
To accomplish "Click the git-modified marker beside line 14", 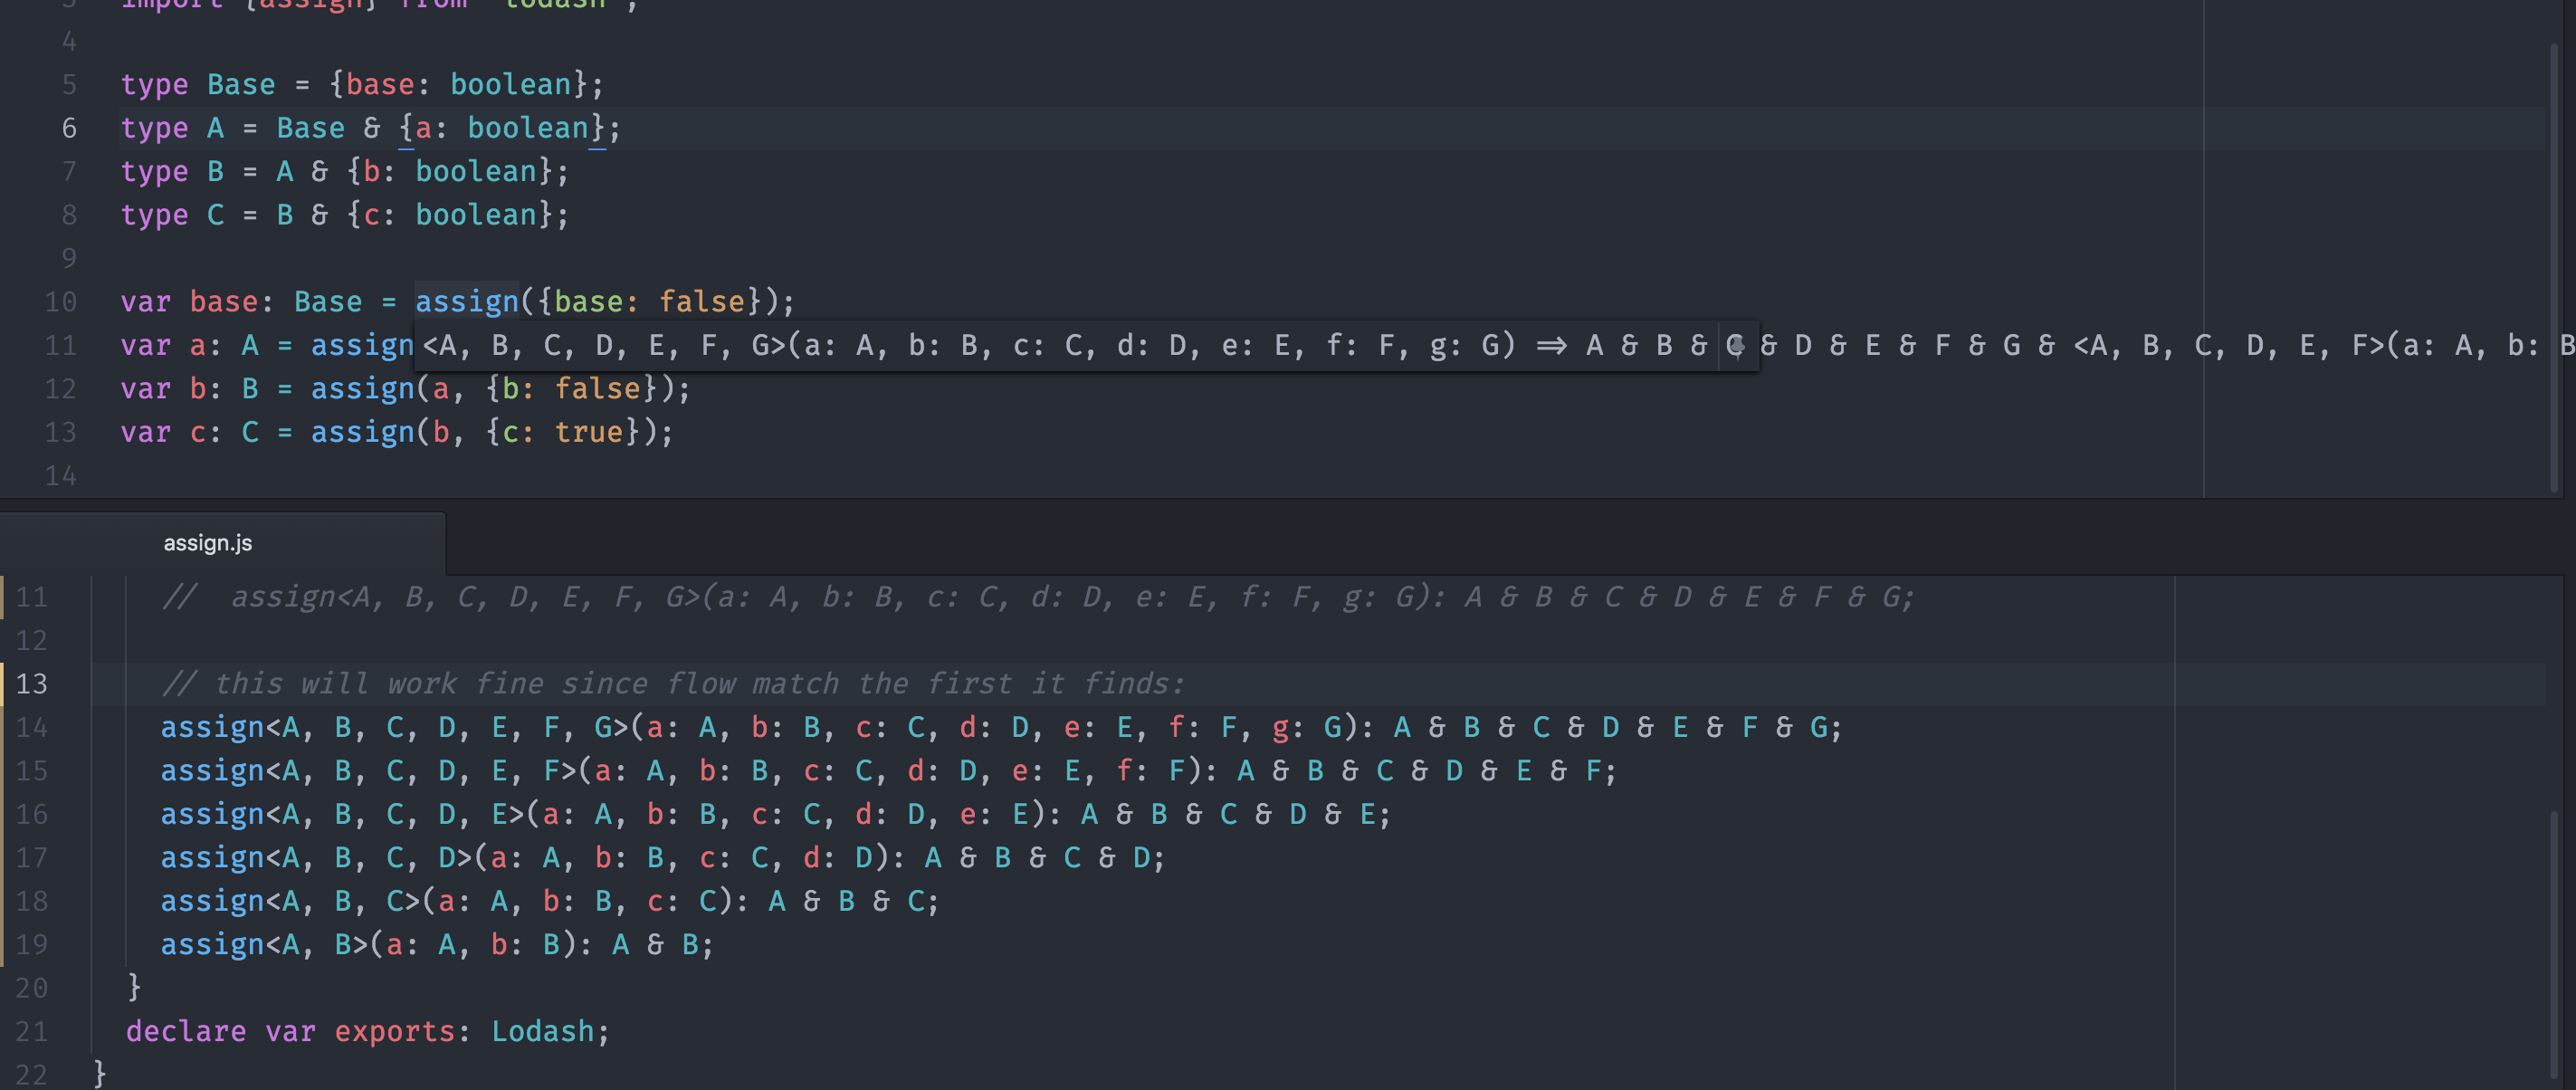I will click(x=3, y=727).
